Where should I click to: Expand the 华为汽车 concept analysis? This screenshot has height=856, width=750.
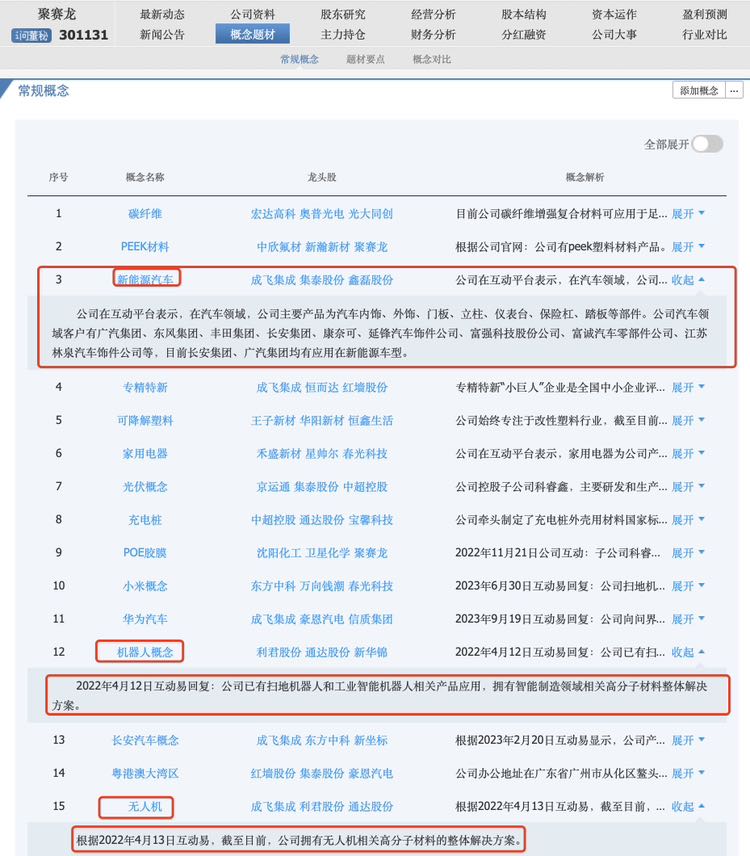(688, 619)
